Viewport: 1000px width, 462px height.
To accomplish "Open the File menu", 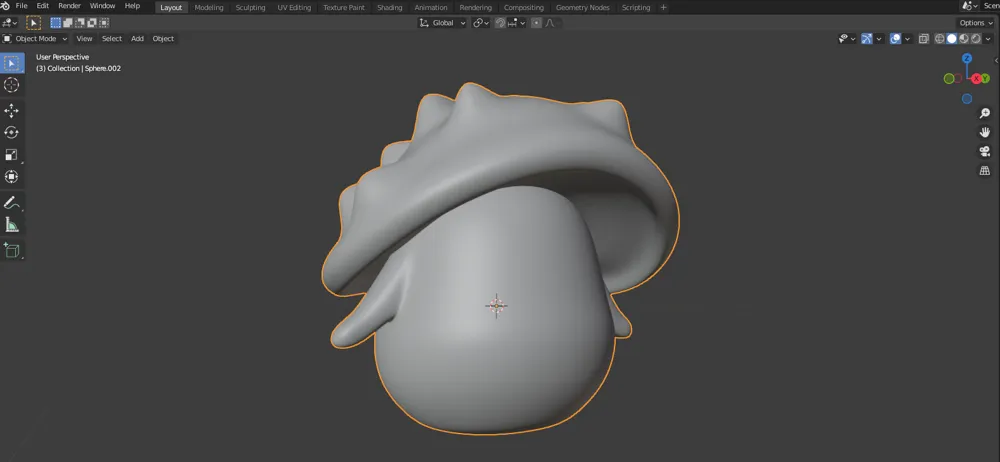I will click(x=22, y=6).
